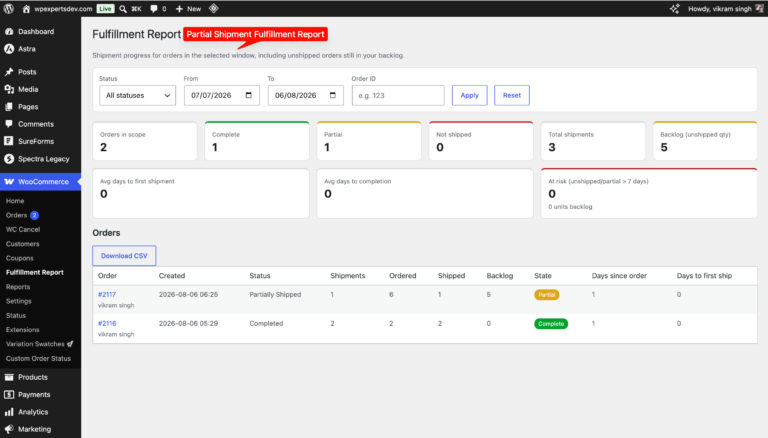Click the Pages icon in sidebar
This screenshot has width=768, height=438.
[9, 106]
